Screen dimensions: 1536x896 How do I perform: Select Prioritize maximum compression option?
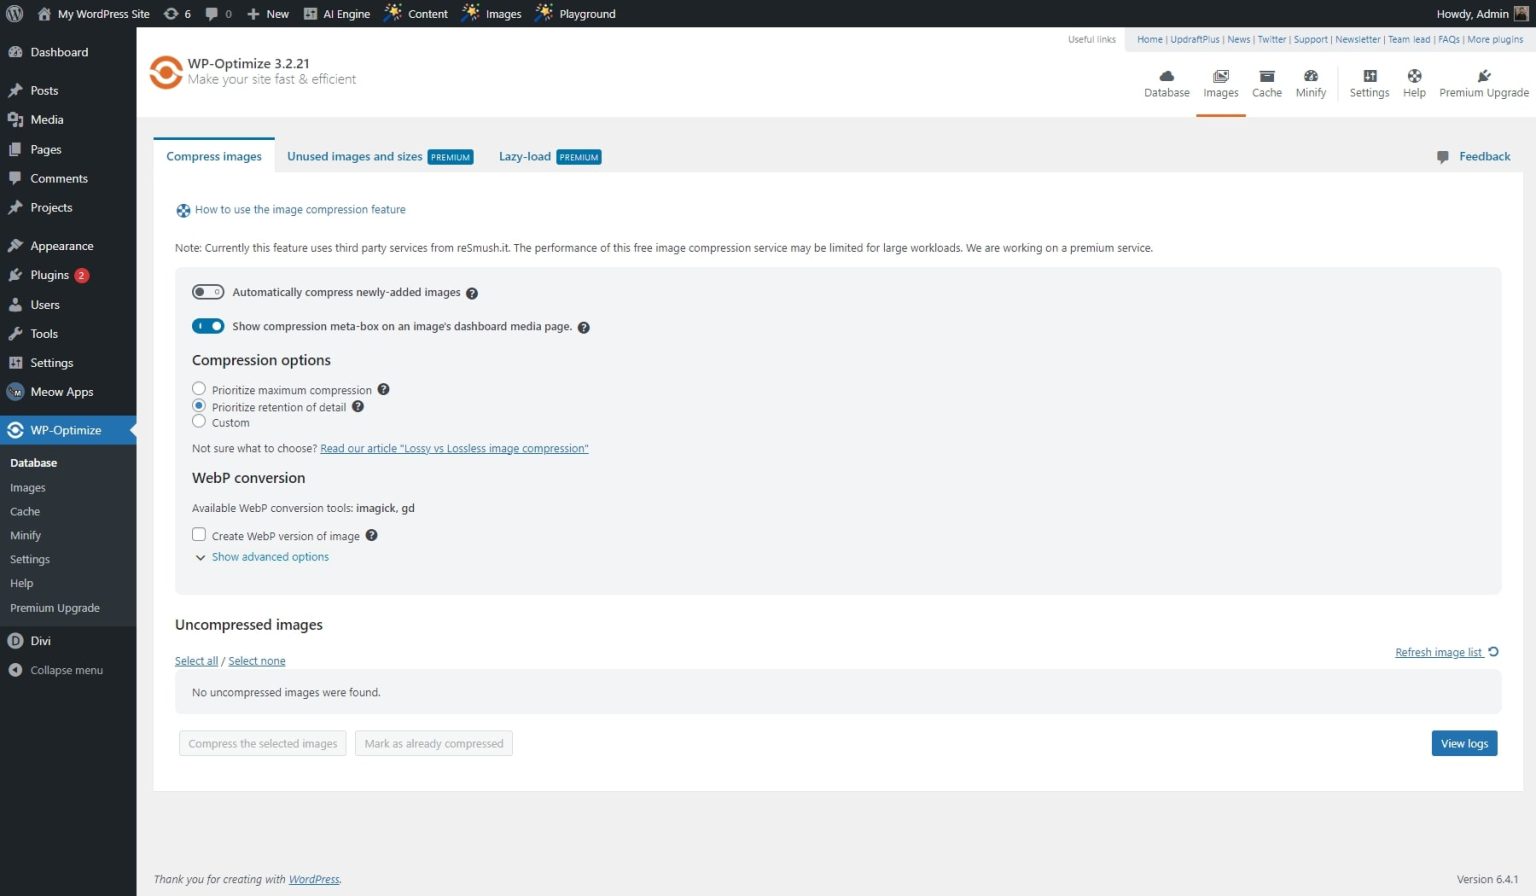click(x=198, y=388)
